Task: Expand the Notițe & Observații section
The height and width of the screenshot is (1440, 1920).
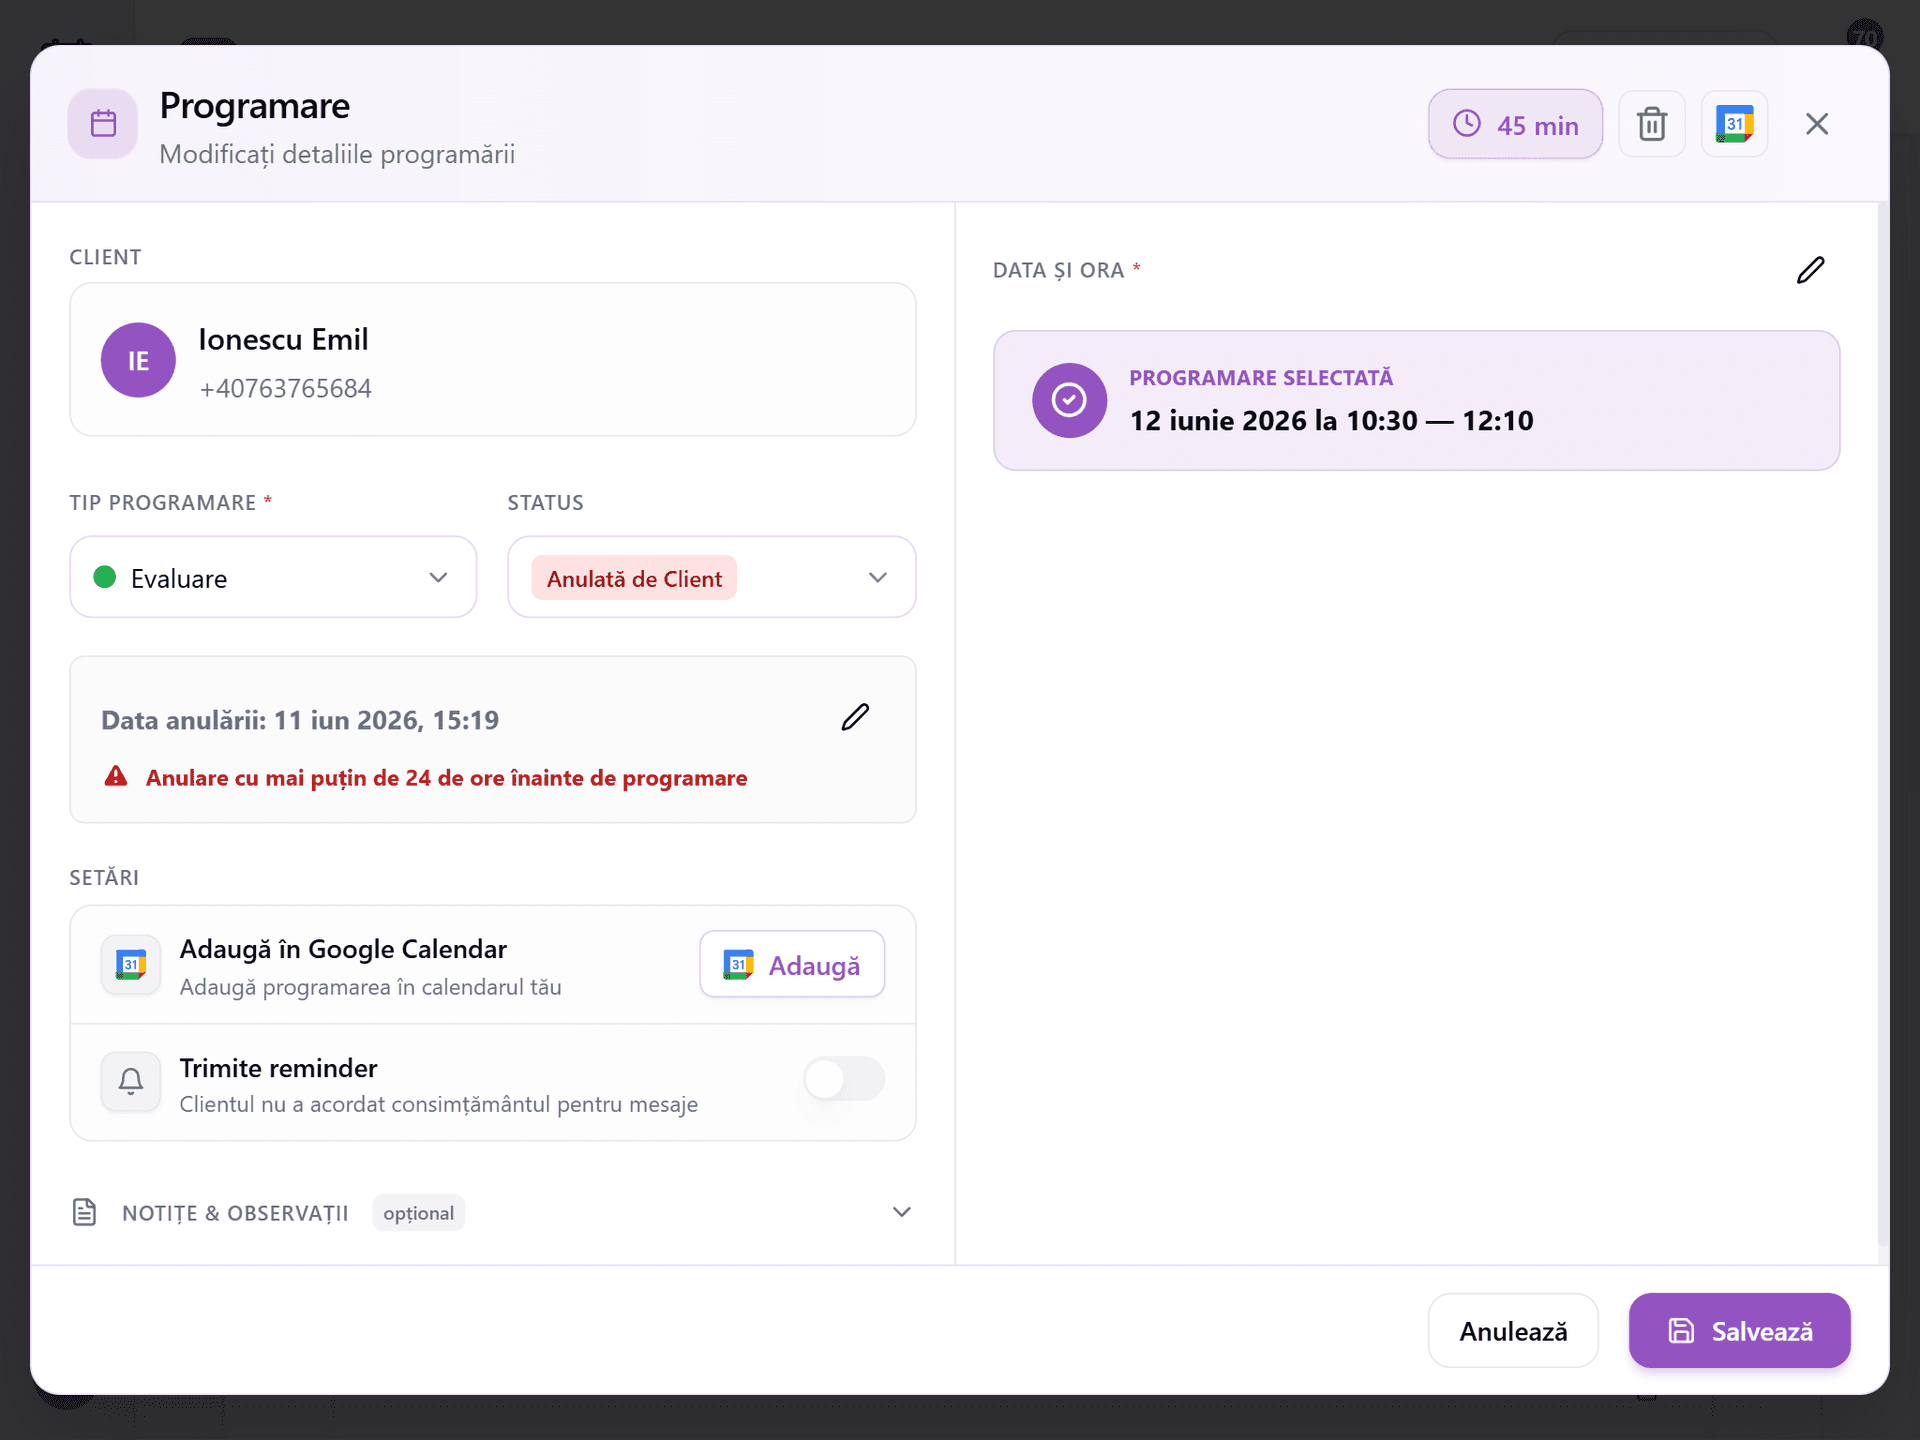Action: [x=492, y=1212]
